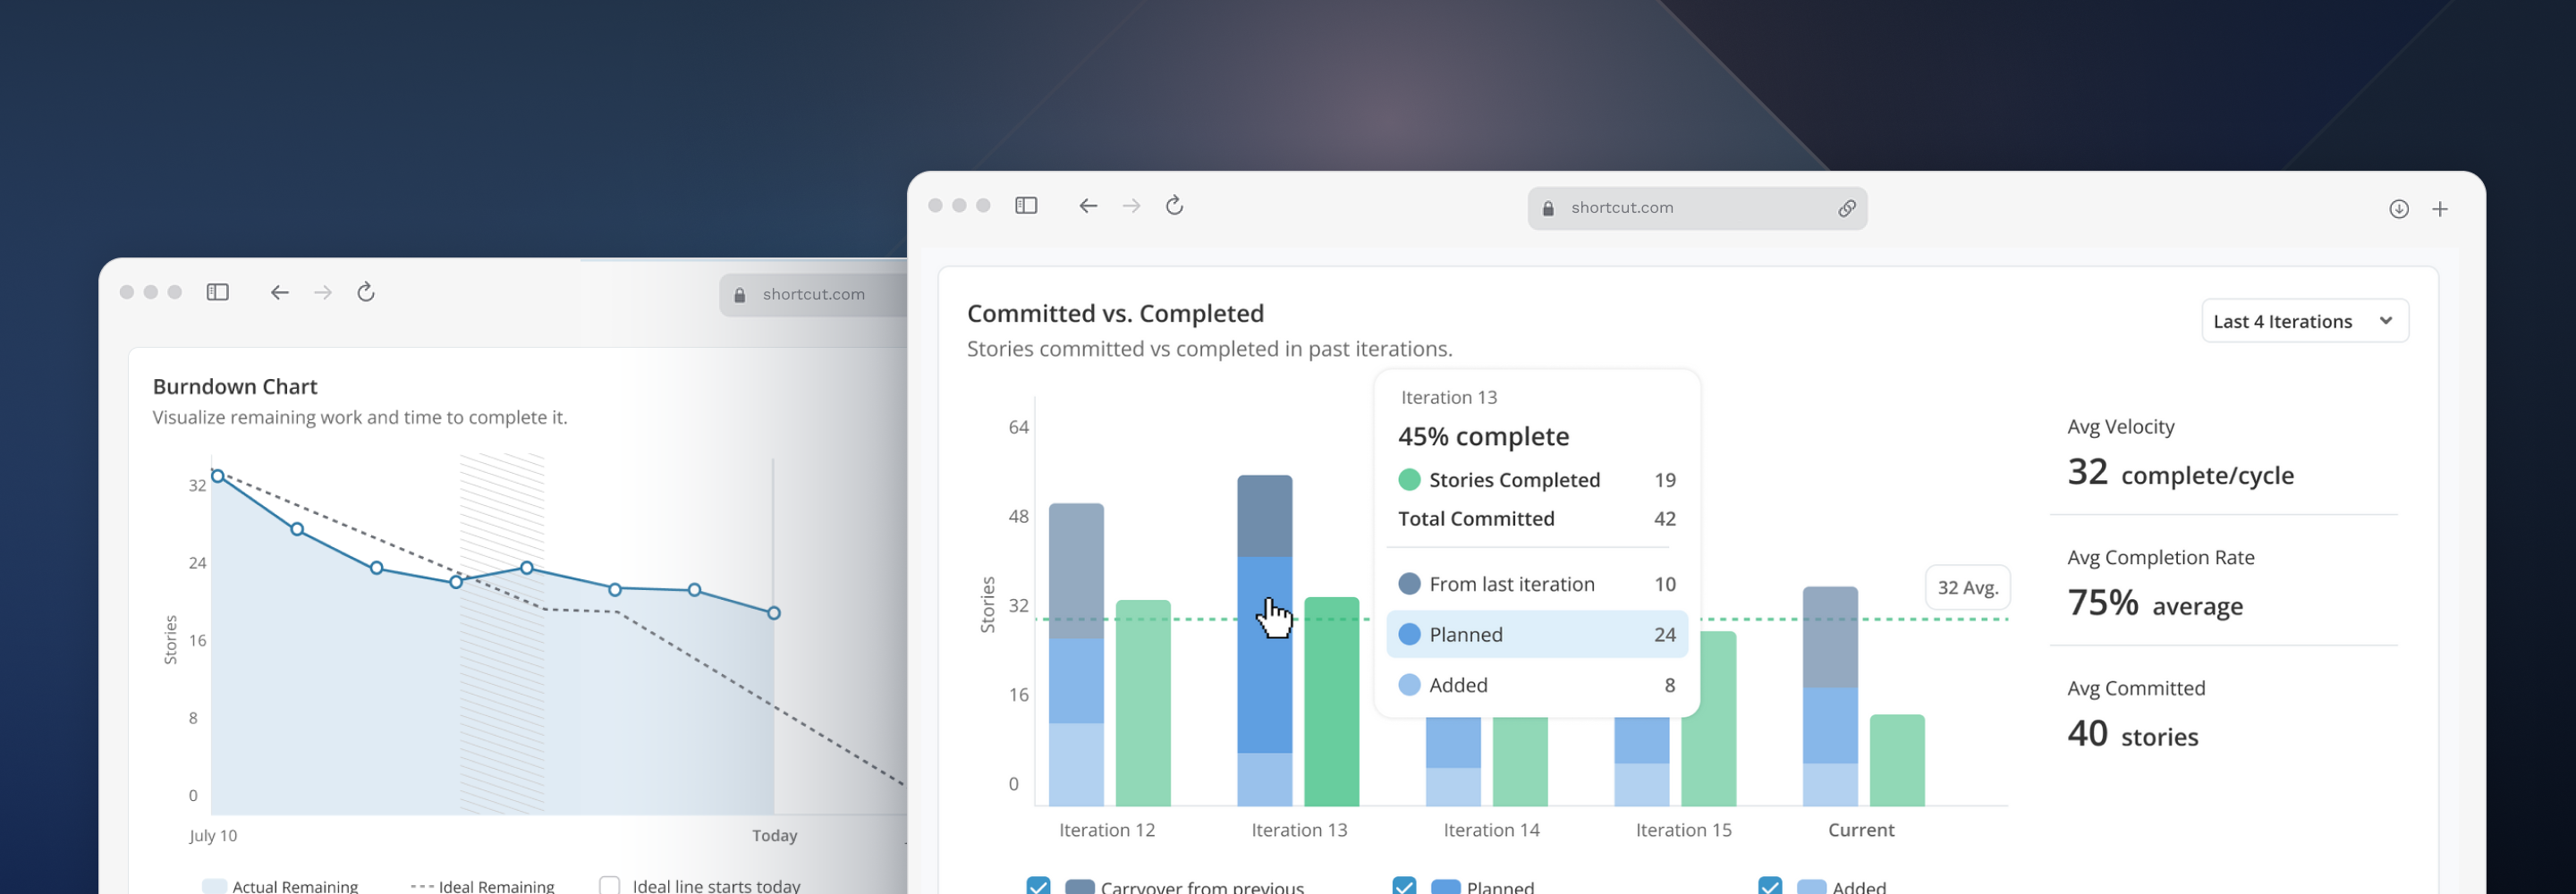Click the From last iteration dot in the tooltip
The width and height of the screenshot is (2576, 894).
click(1409, 584)
